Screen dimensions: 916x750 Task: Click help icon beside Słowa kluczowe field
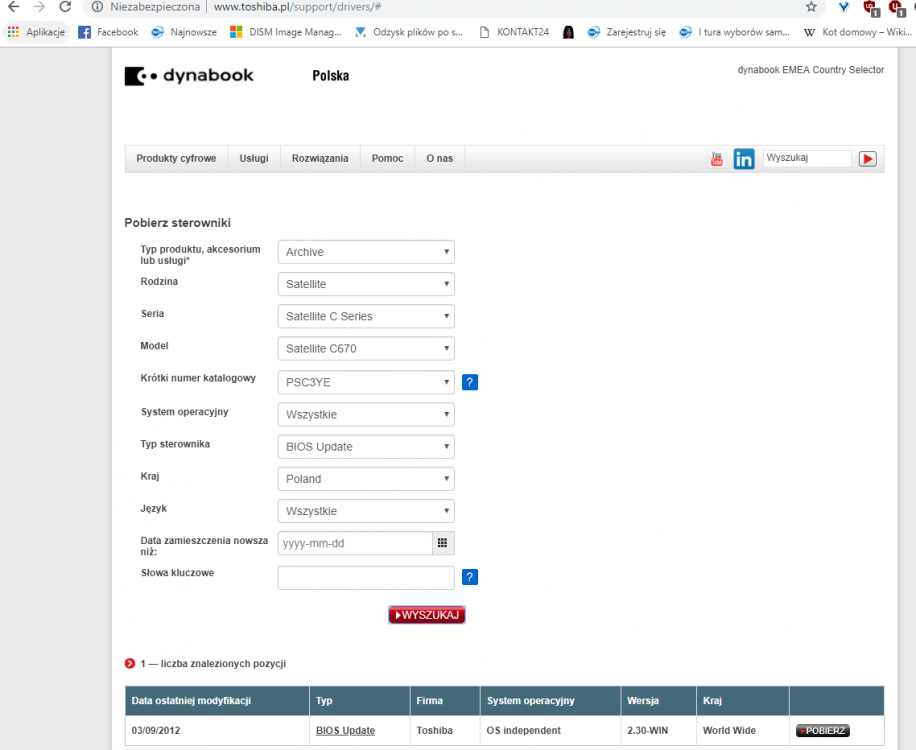tap(470, 577)
